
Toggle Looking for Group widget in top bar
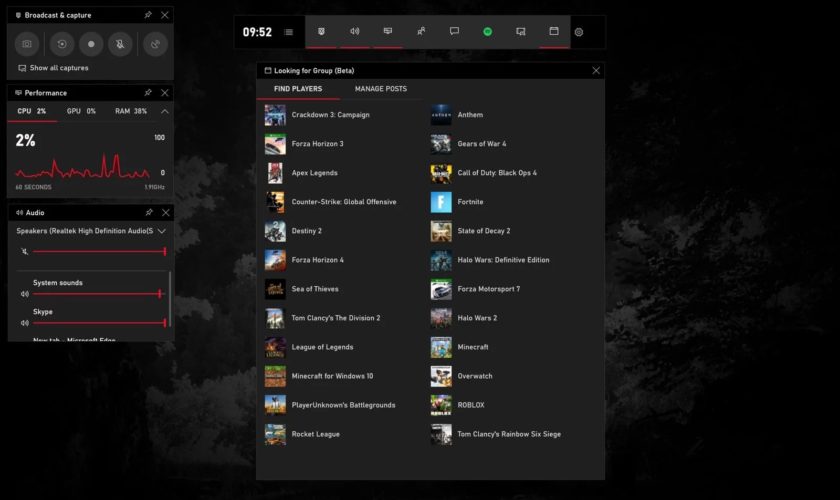554,32
